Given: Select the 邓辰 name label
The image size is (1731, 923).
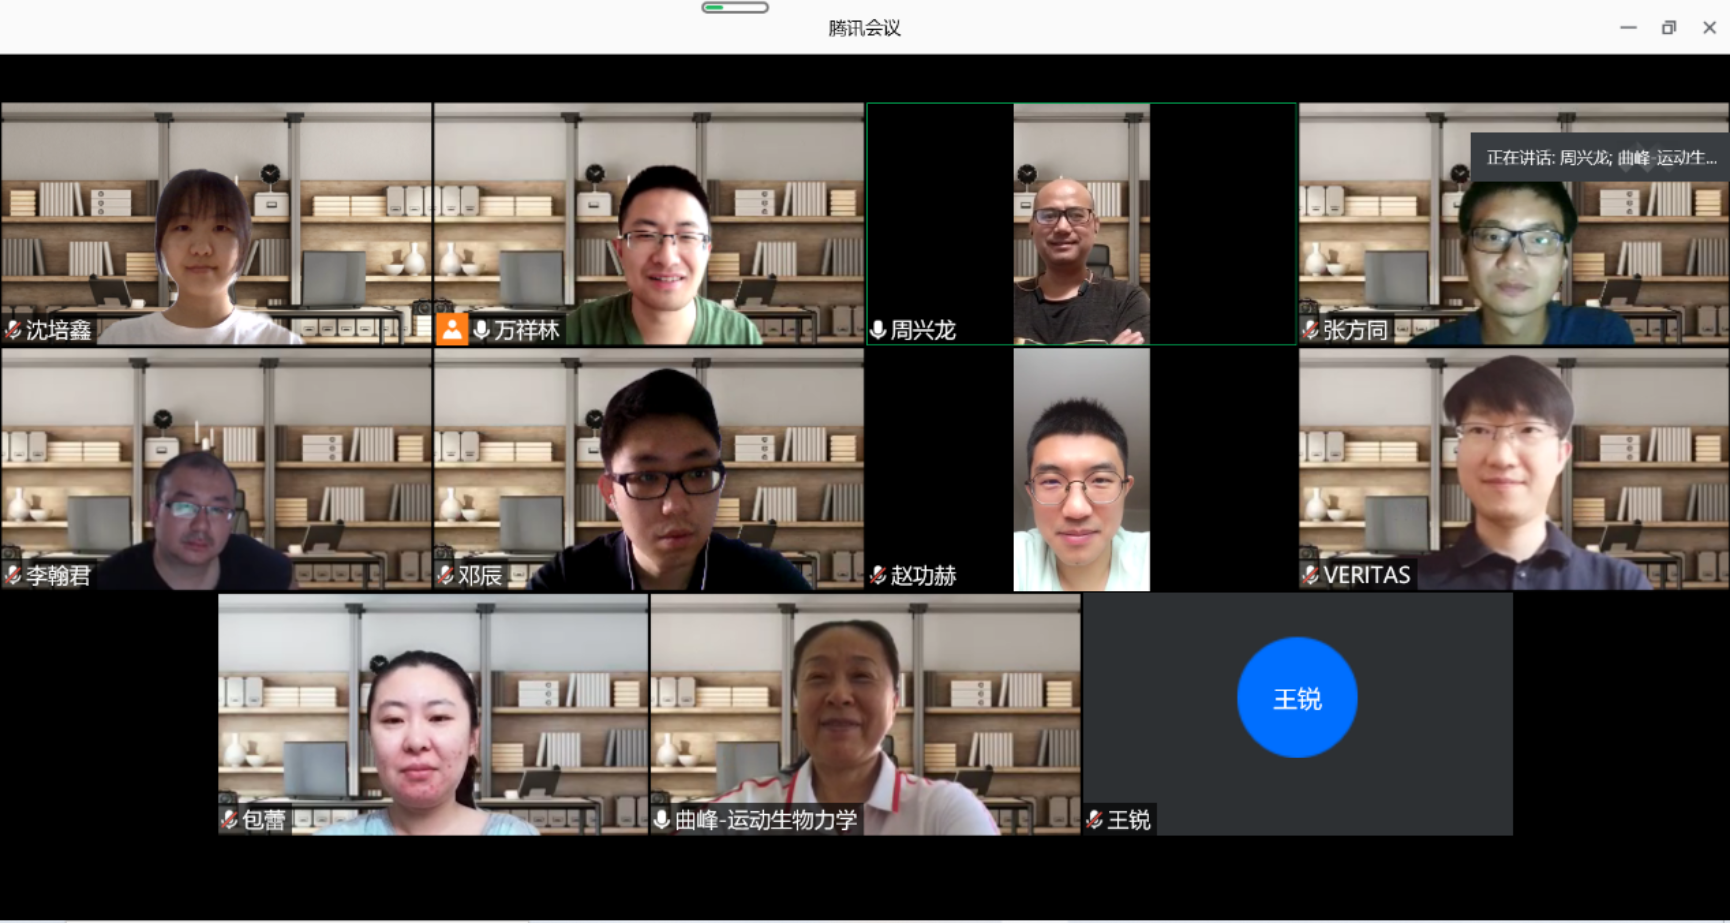Looking at the screenshot, I should coord(480,575).
